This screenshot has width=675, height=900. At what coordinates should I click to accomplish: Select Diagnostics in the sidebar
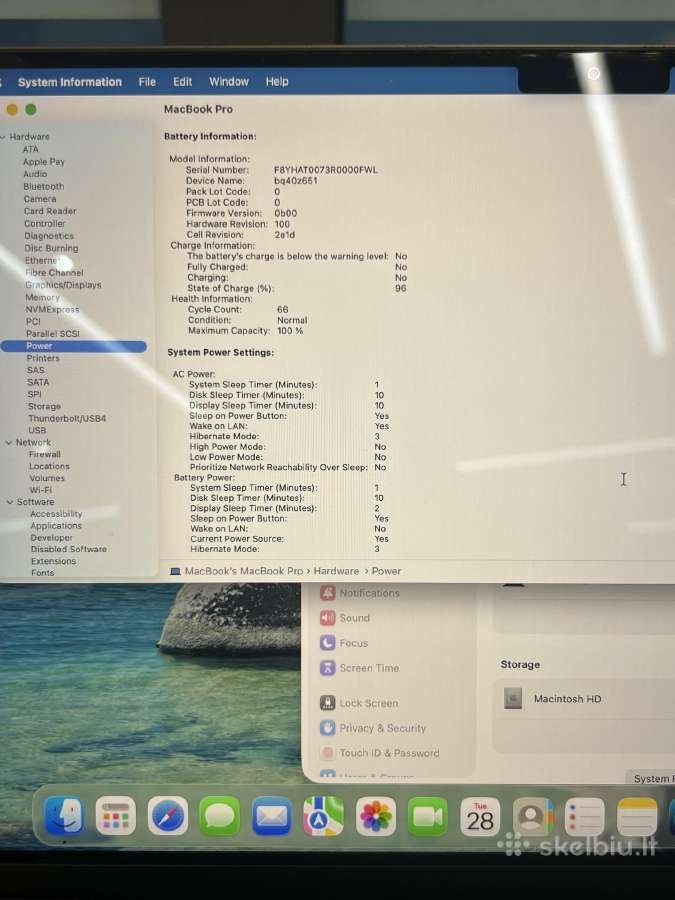point(49,236)
